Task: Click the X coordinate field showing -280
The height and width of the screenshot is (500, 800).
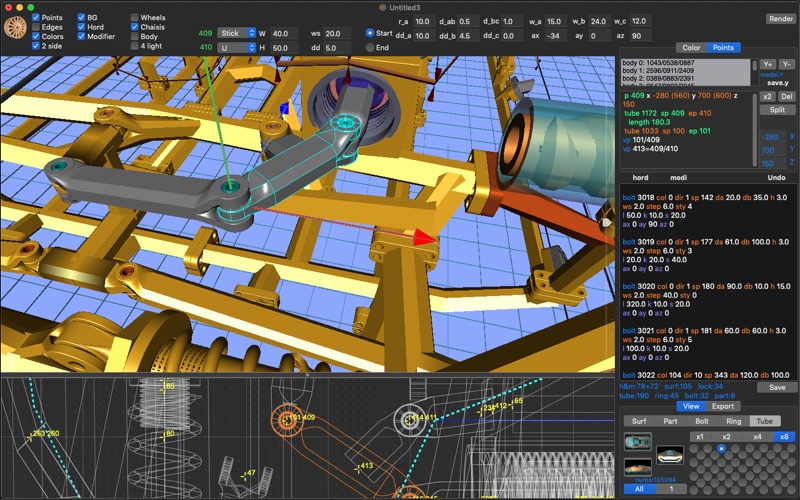Action: click(x=772, y=137)
